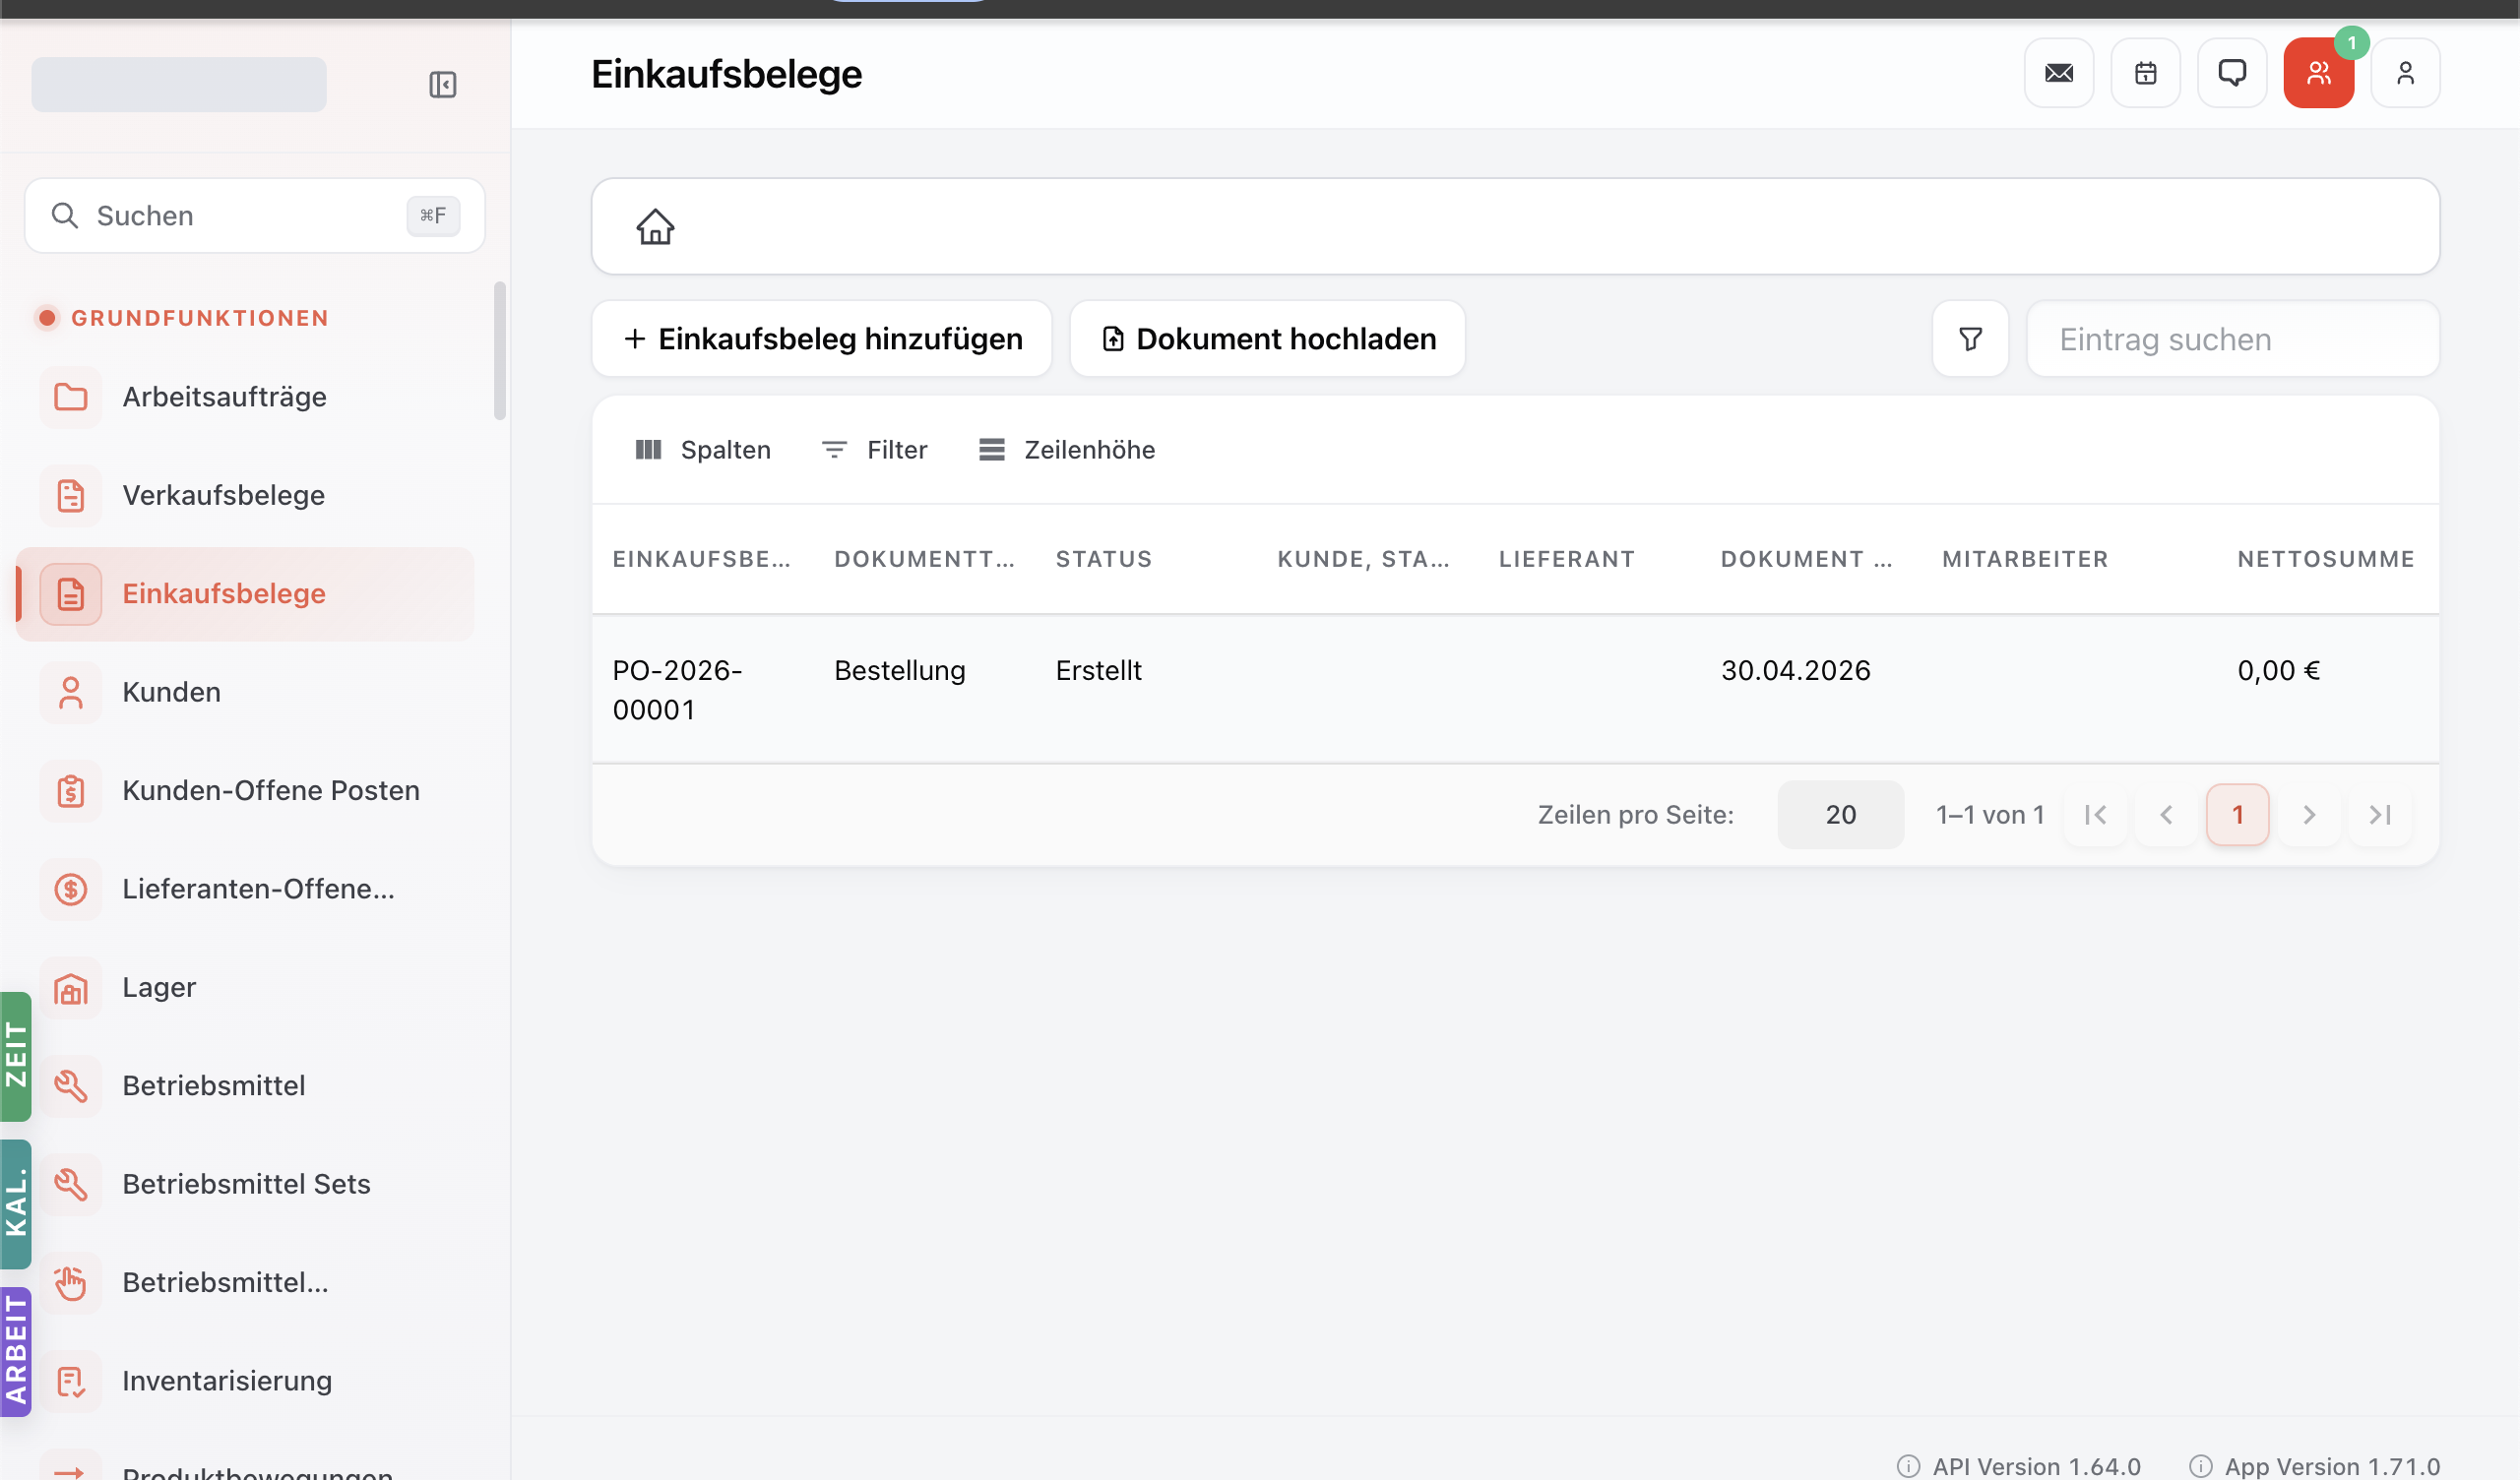Click the App Version info icon
This screenshot has height=1480, width=2520.
coord(2200,1466)
